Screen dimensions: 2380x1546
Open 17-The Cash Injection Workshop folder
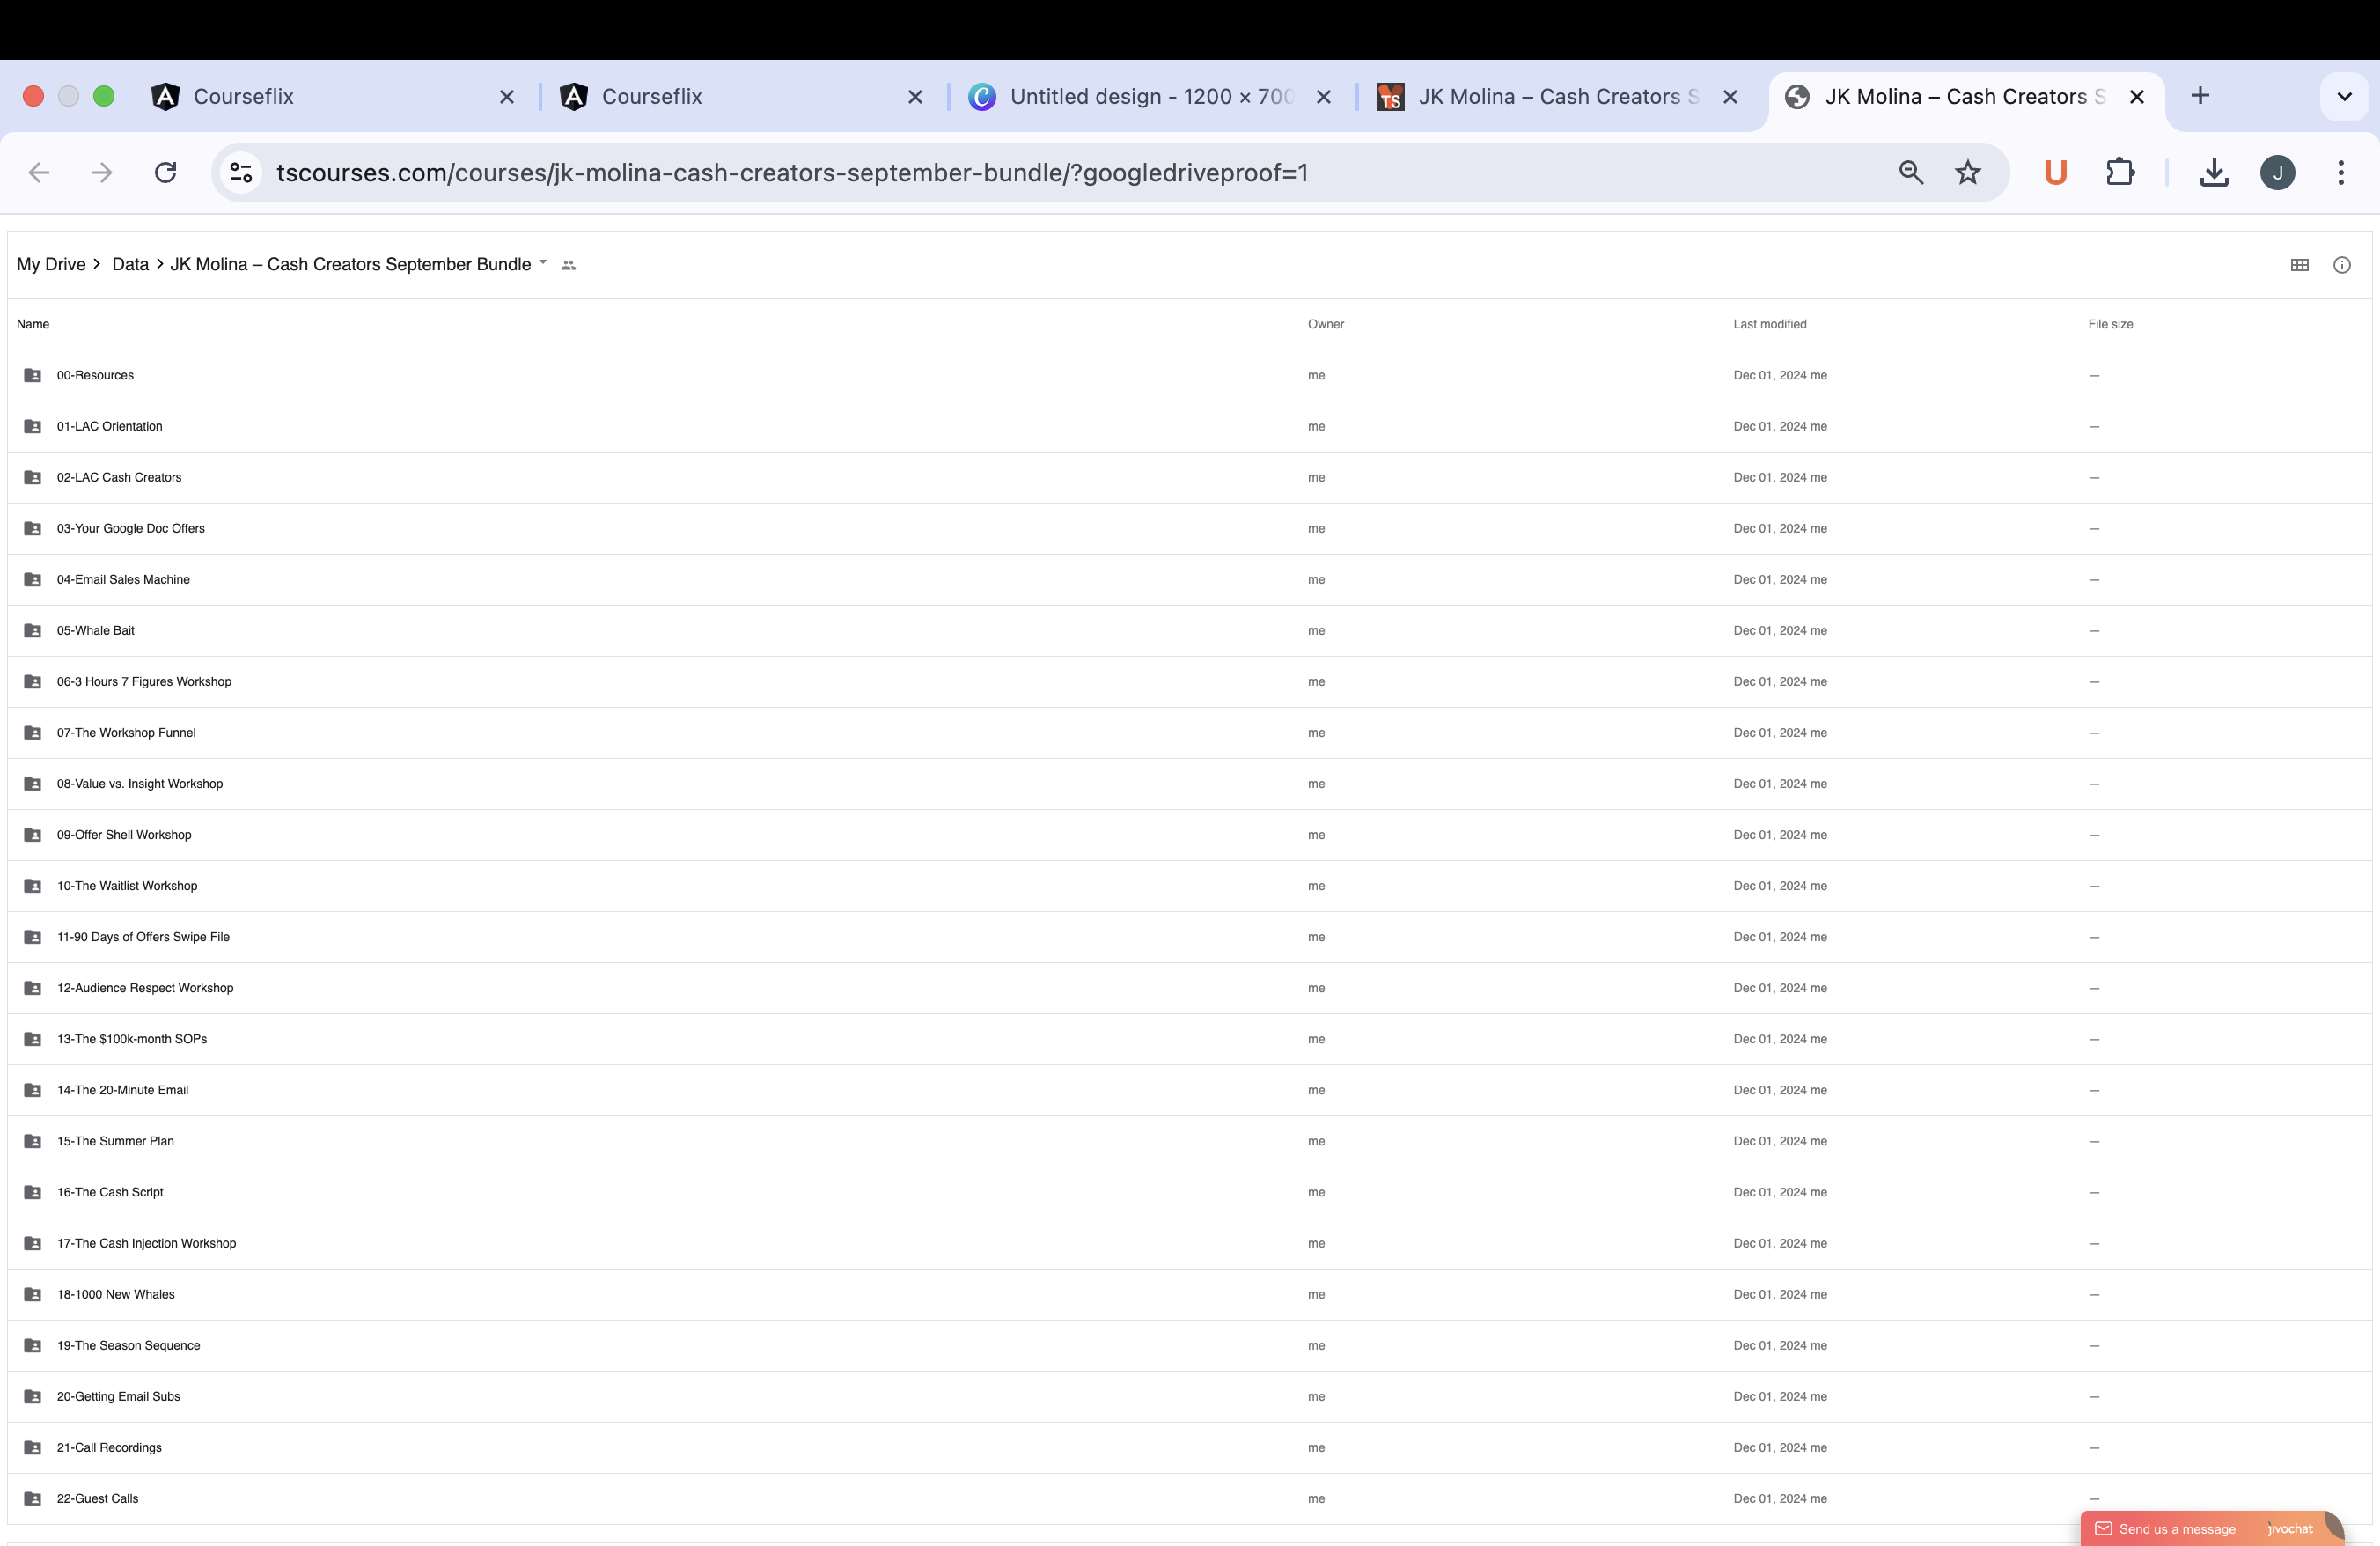[x=1189, y=1243]
